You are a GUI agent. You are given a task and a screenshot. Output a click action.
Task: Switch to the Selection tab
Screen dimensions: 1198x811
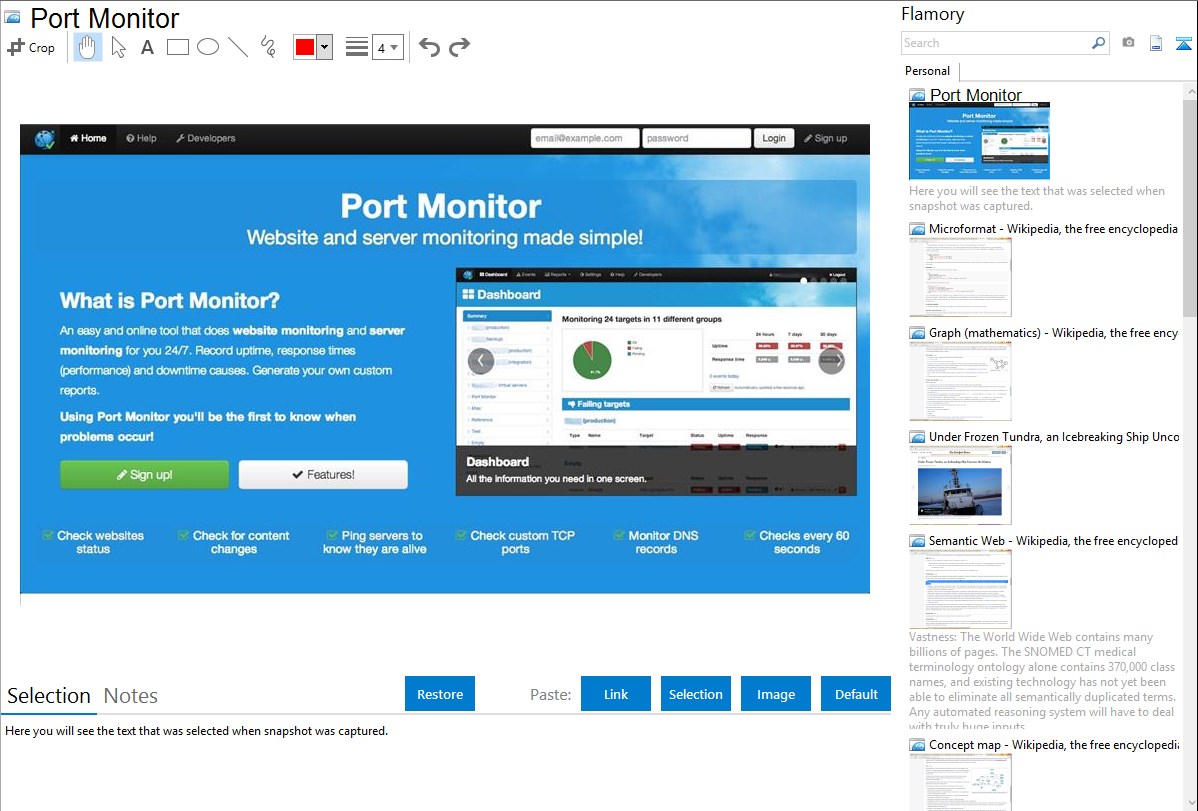49,696
